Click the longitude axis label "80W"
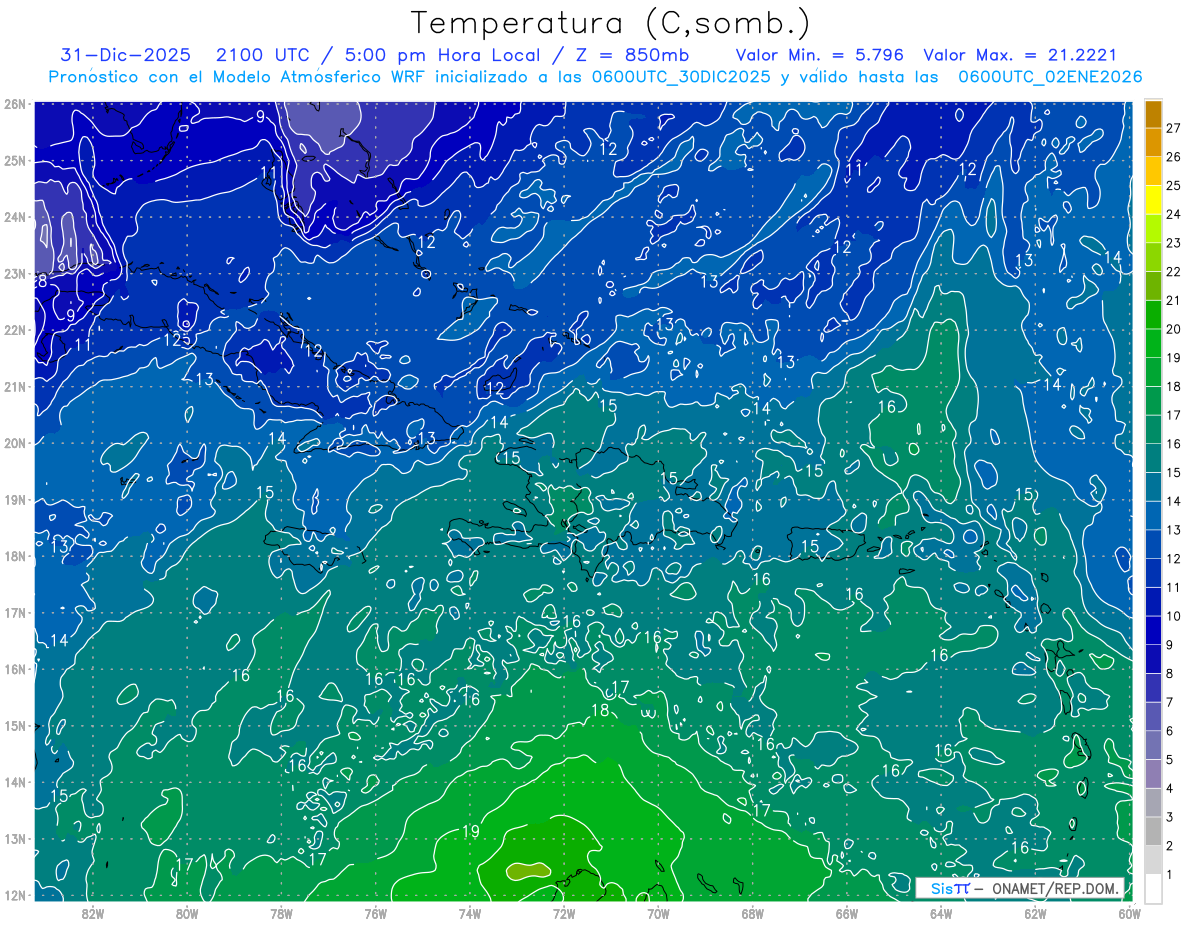Image resolution: width=1200 pixels, height=927 pixels. pyautogui.click(x=187, y=912)
